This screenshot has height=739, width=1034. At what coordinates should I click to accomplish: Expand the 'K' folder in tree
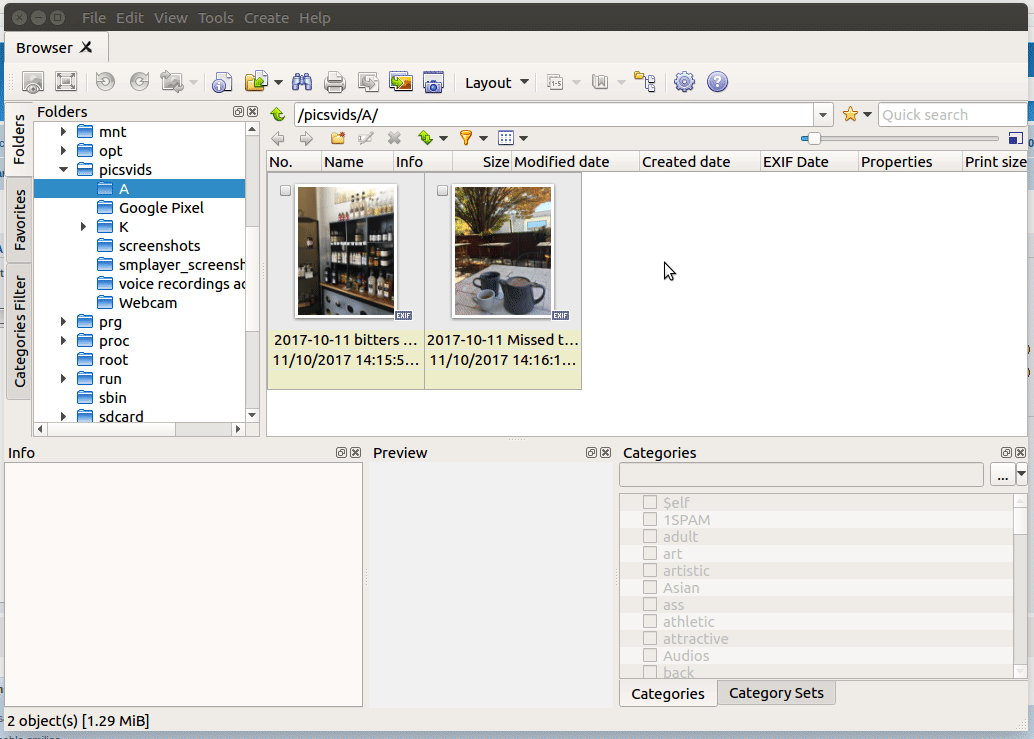pyautogui.click(x=84, y=227)
